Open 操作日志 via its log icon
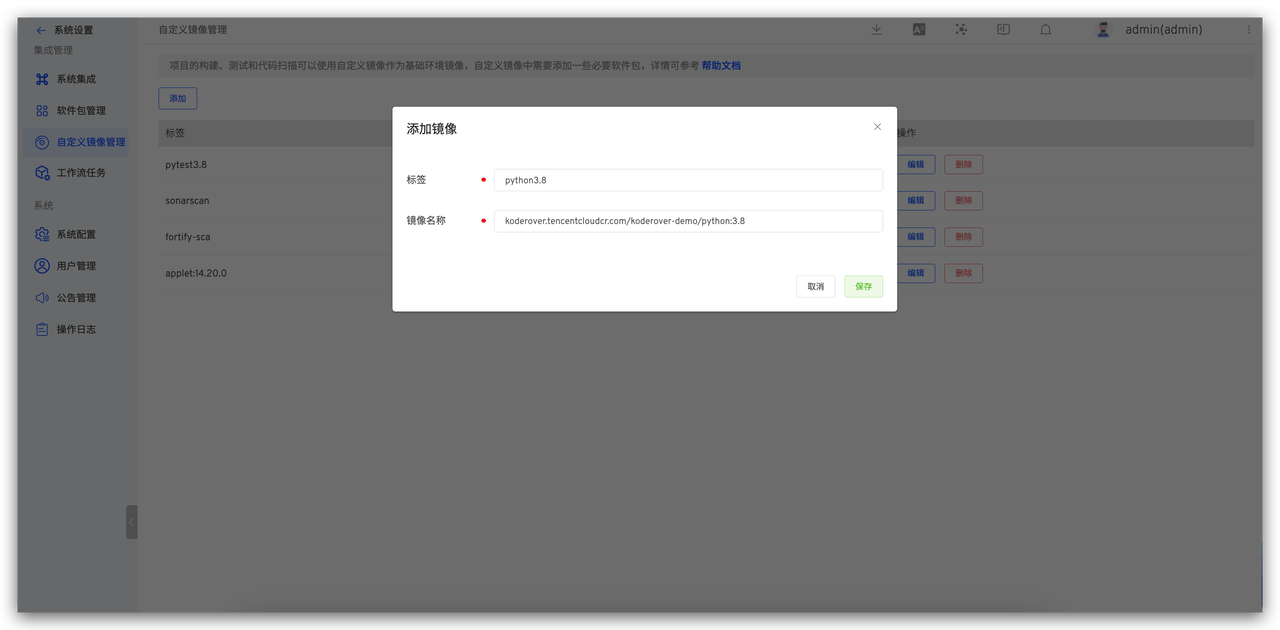This screenshot has width=1280, height=630. coord(40,328)
